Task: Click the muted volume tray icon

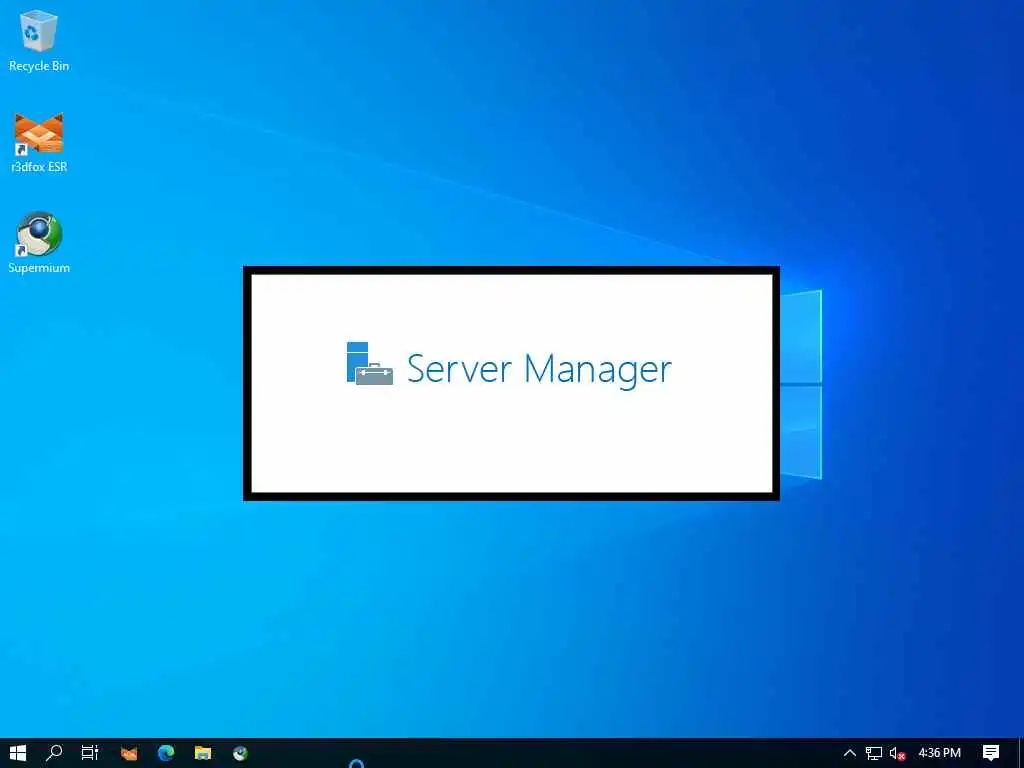Action: click(898, 754)
